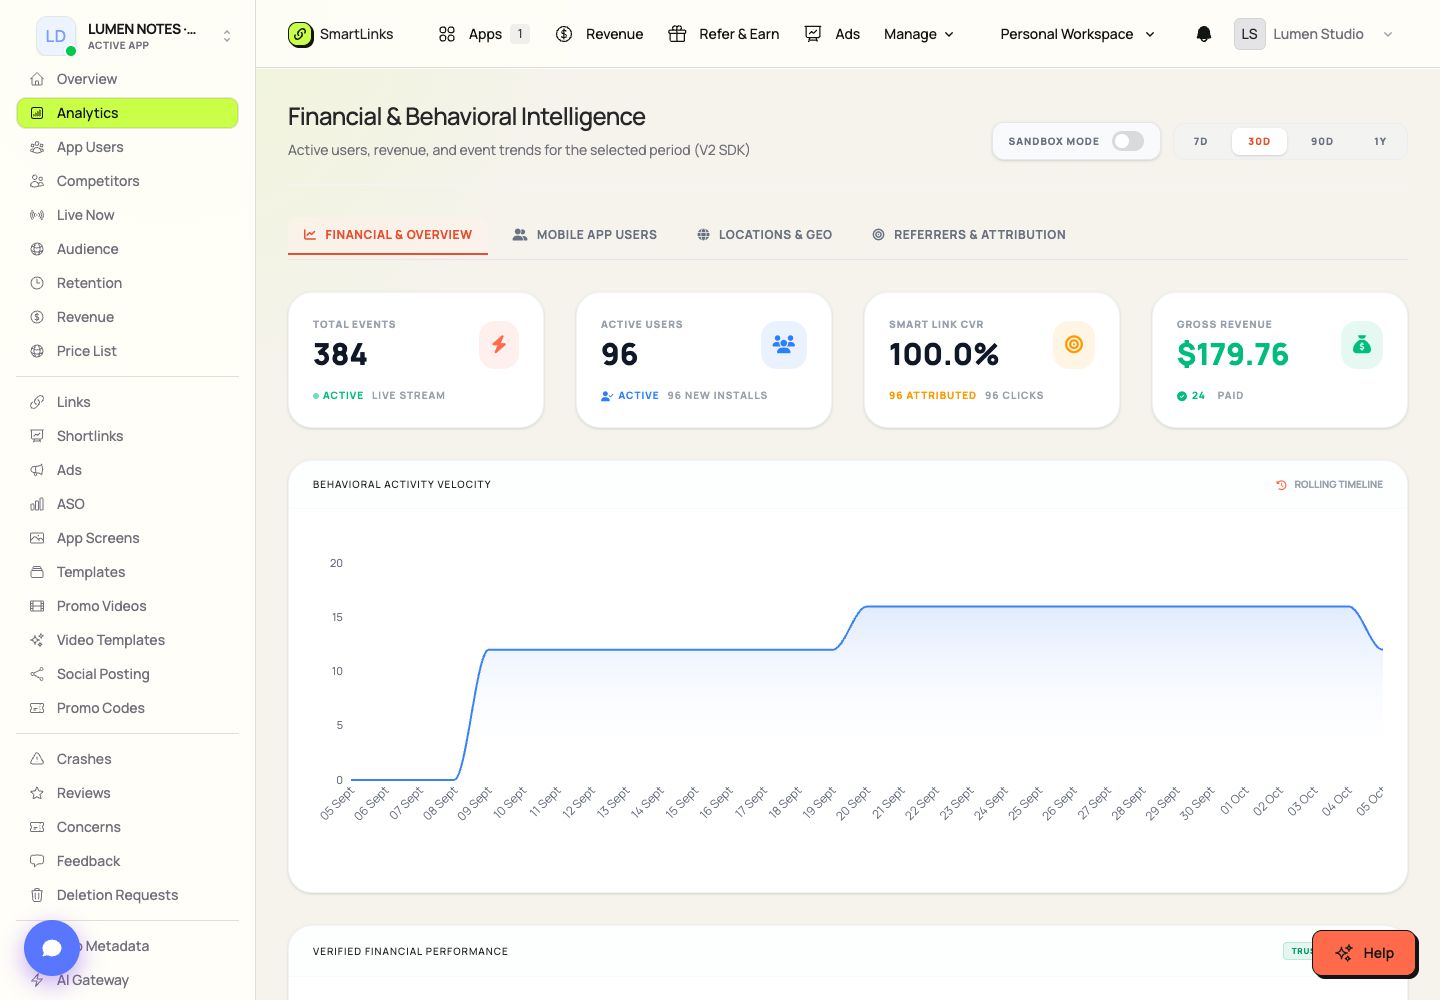Click the LS avatar badge
This screenshot has width=1440, height=1000.
[x=1249, y=34]
